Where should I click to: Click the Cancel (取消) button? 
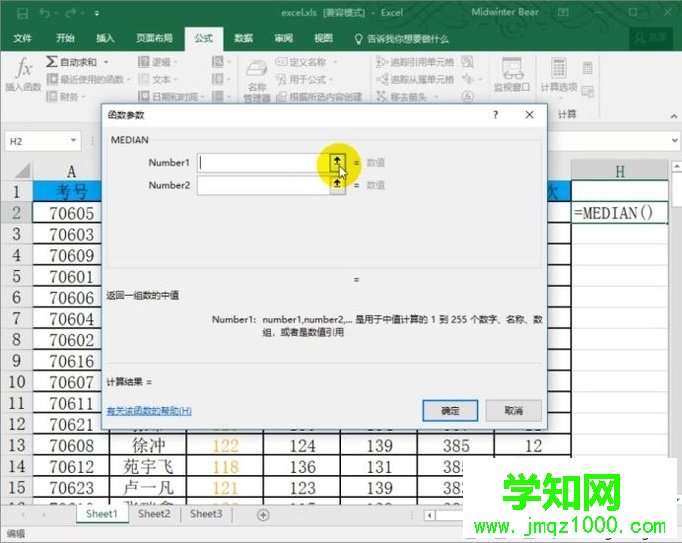[x=514, y=410]
